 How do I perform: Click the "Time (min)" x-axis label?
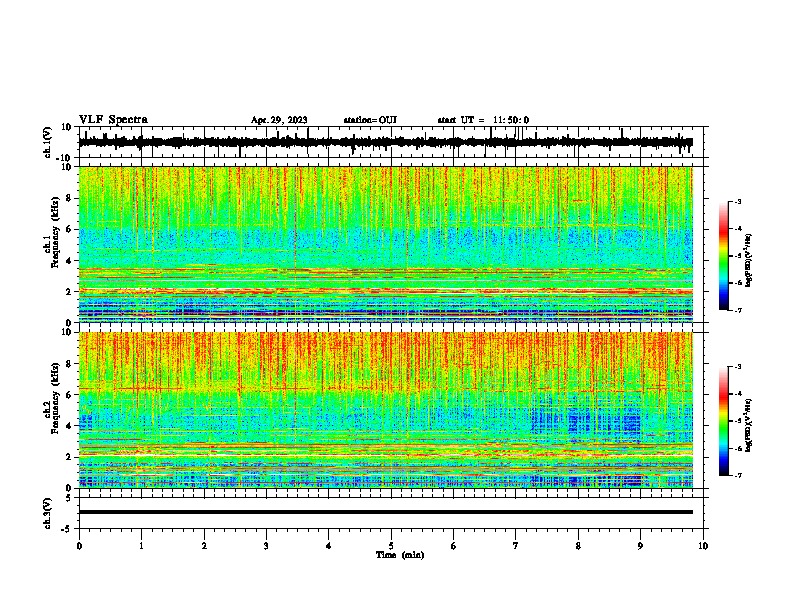pos(400,555)
